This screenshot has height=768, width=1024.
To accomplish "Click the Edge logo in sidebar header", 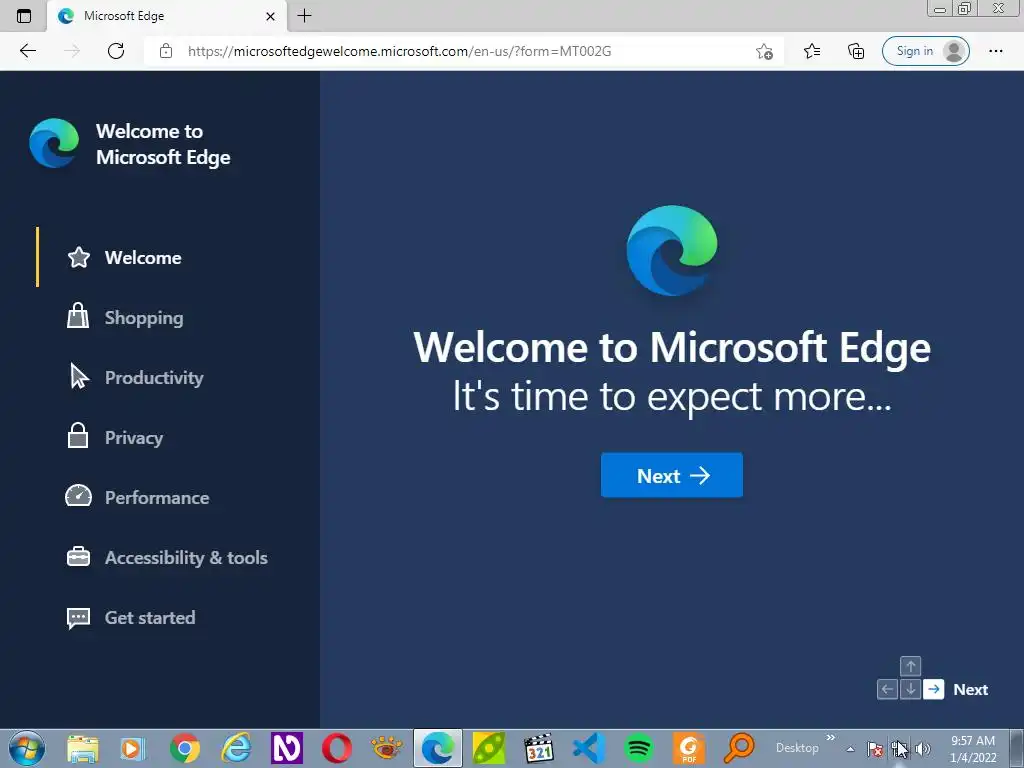I will (x=54, y=143).
